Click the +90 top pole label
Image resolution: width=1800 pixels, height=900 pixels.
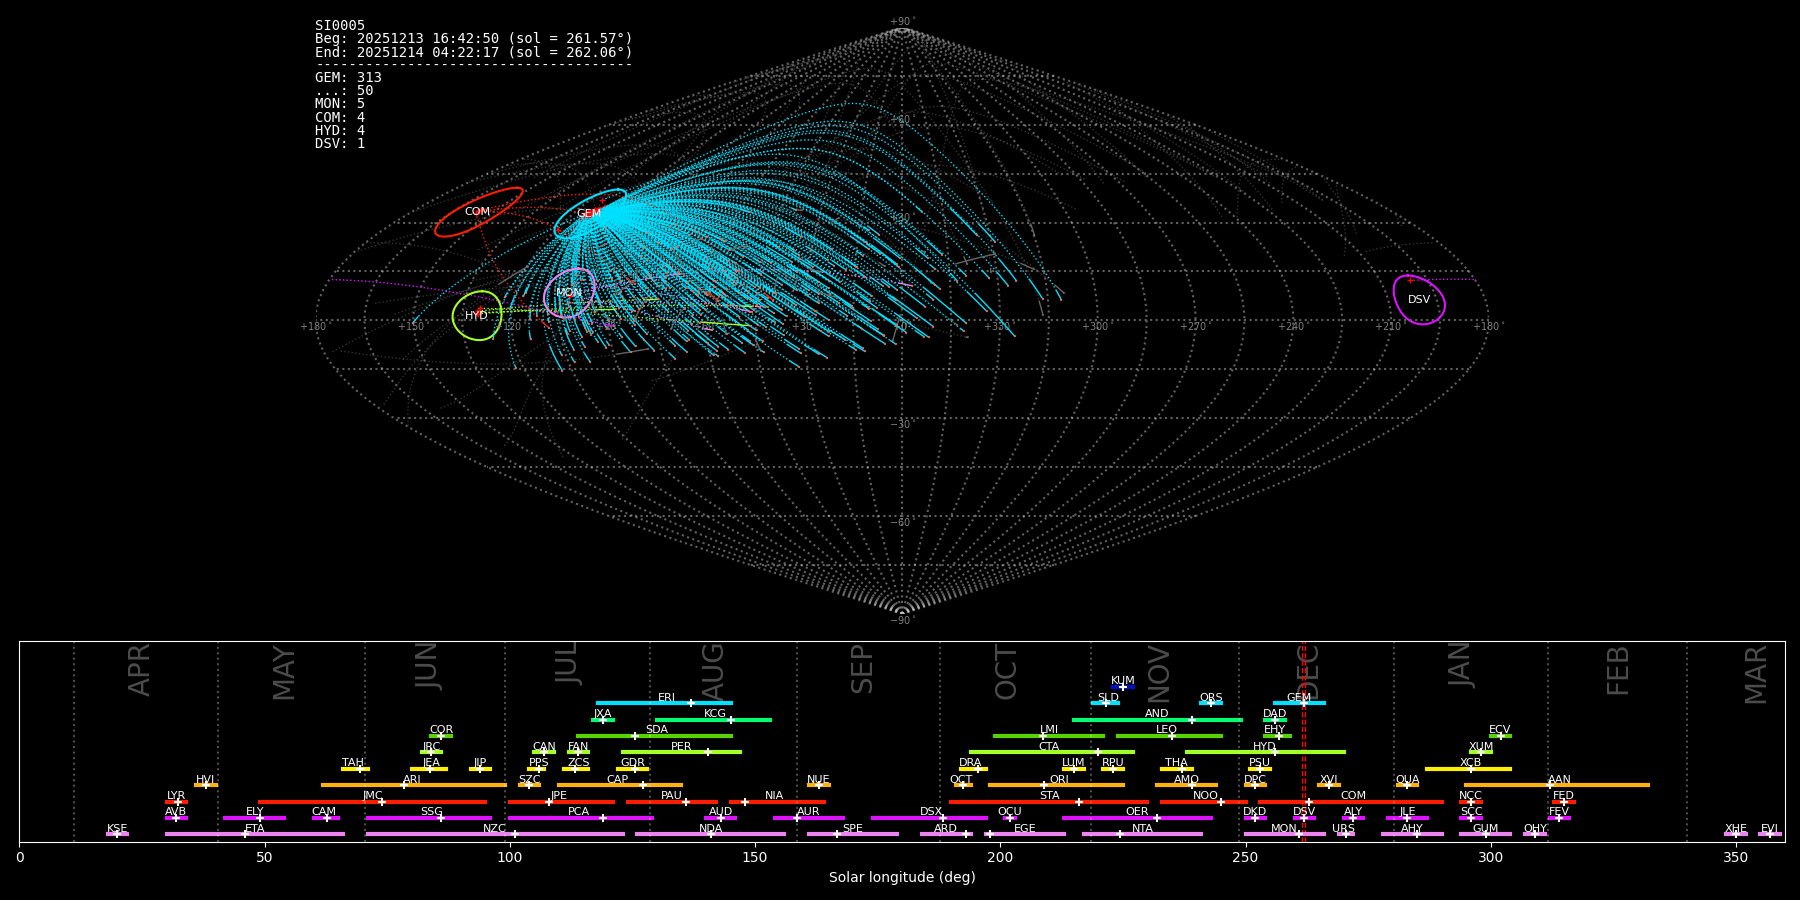pyautogui.click(x=902, y=22)
